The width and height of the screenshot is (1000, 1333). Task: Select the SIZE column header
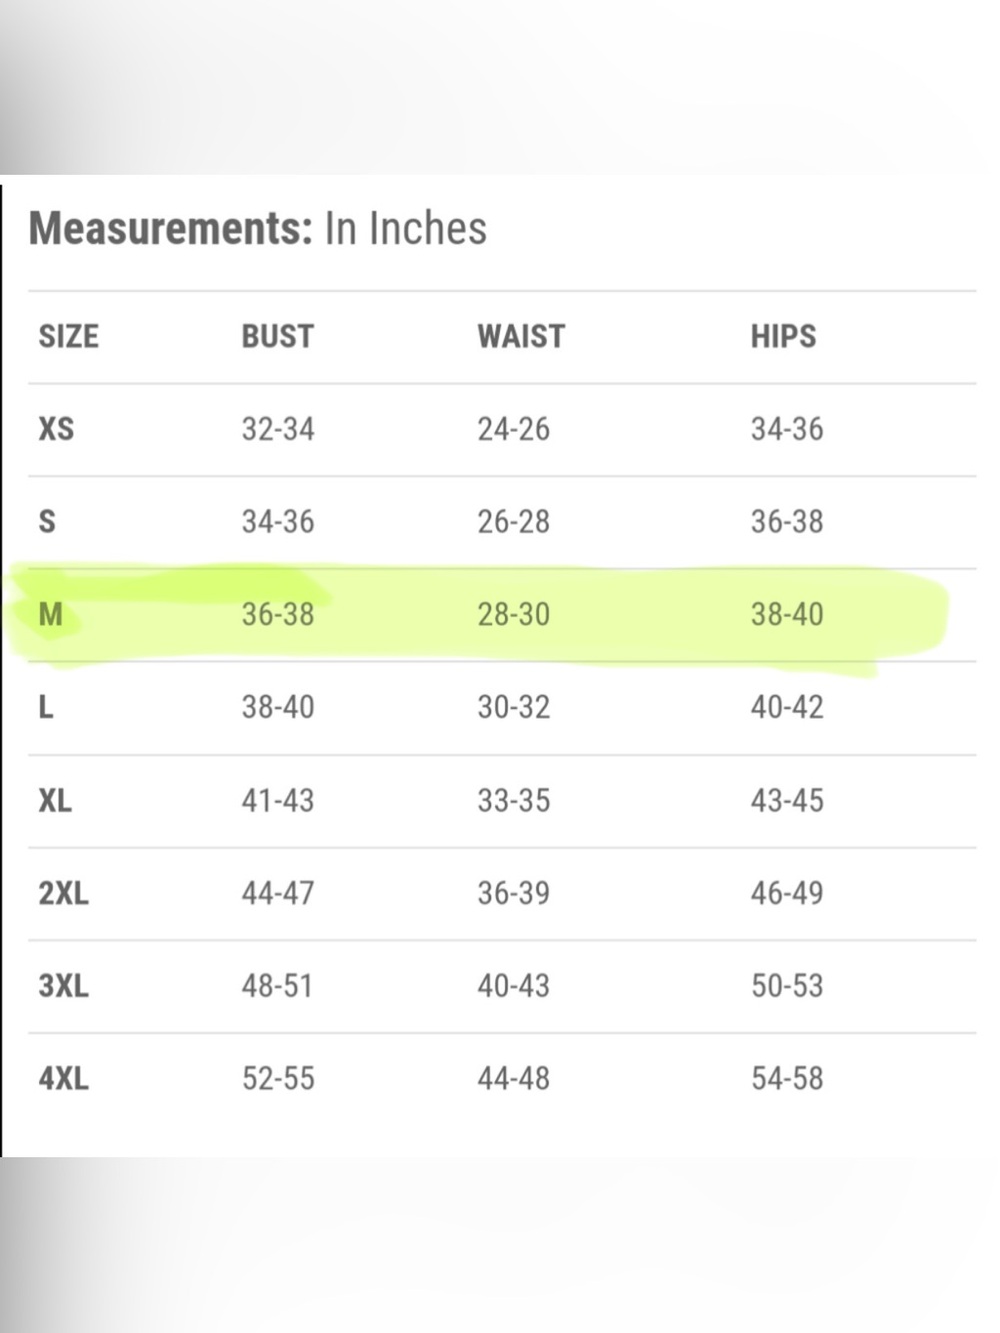click(x=69, y=336)
